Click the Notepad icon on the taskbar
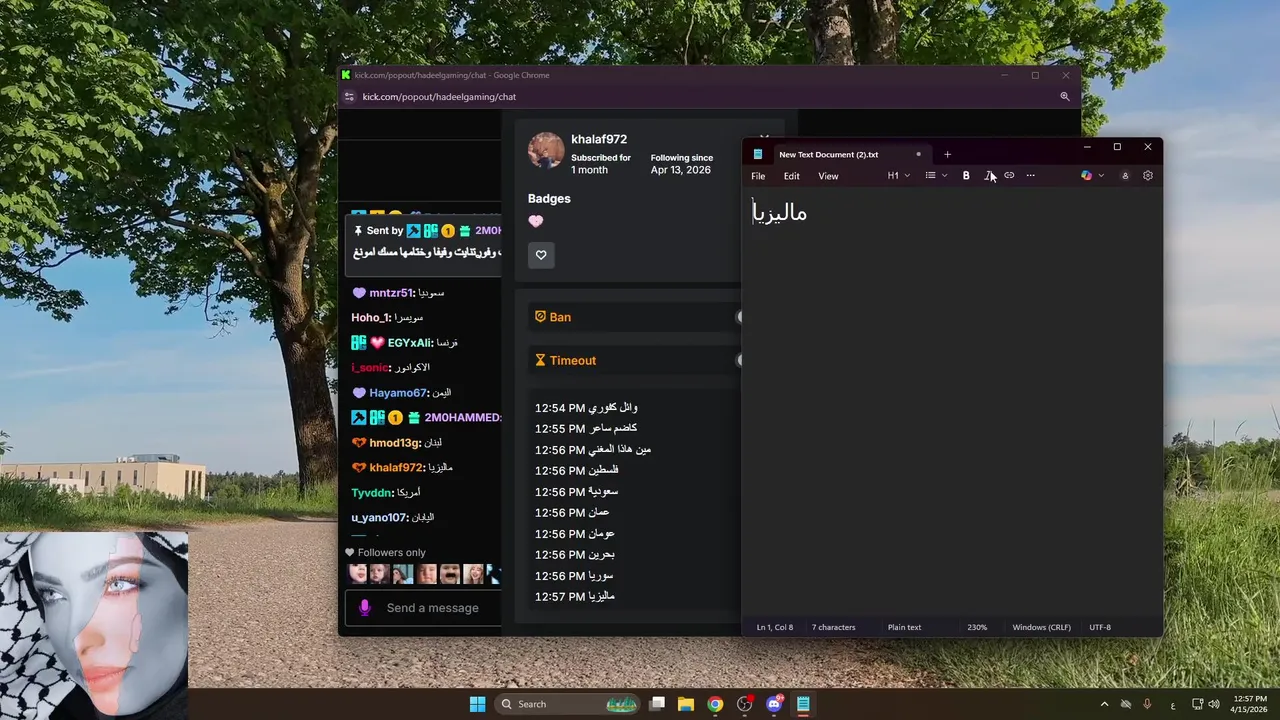 803,704
